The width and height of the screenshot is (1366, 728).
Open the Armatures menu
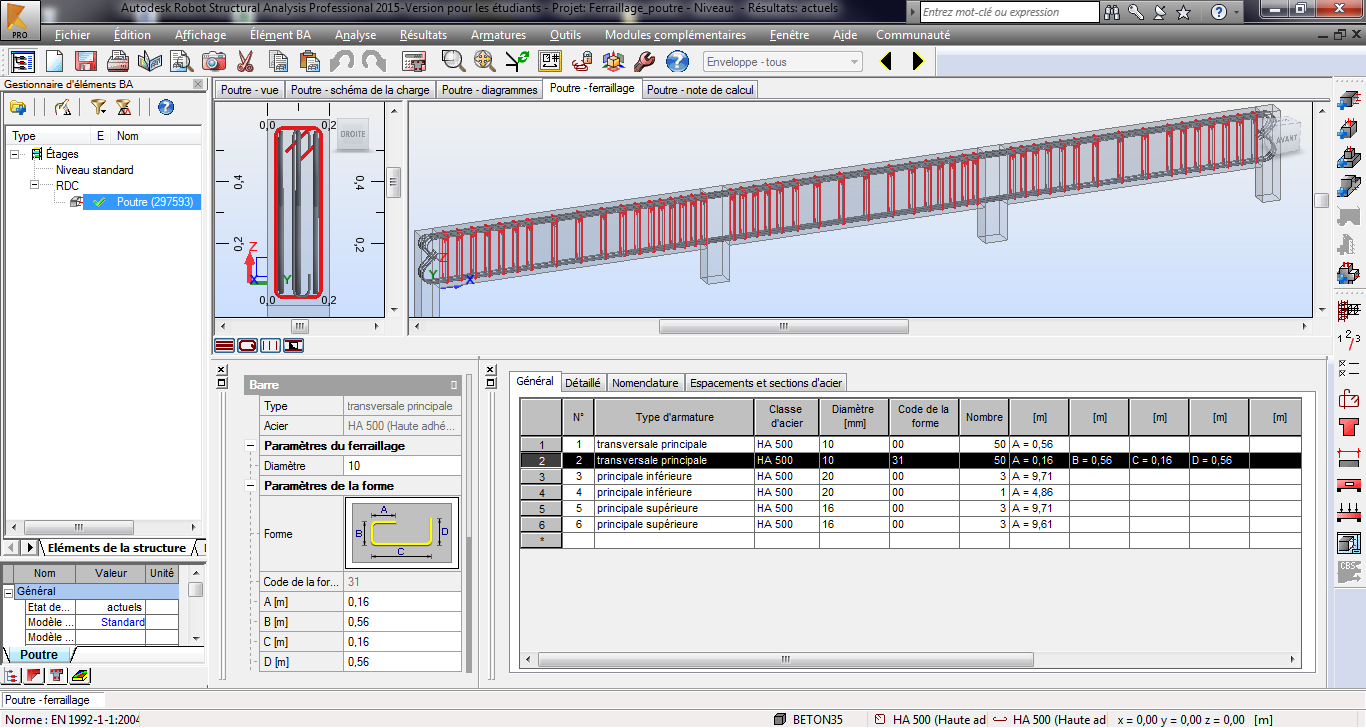pyautogui.click(x=498, y=35)
